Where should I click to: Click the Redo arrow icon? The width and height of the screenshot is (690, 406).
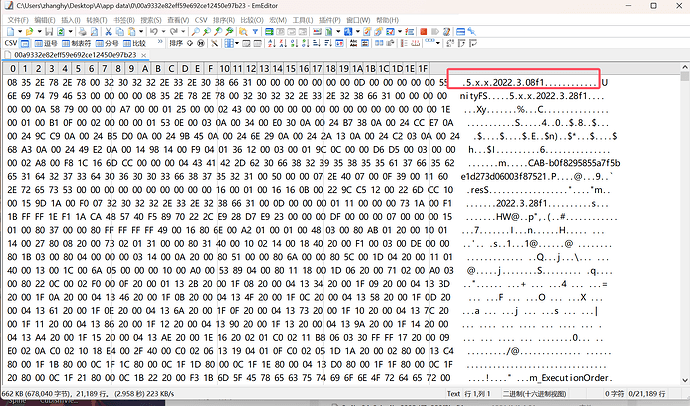click(x=173, y=32)
